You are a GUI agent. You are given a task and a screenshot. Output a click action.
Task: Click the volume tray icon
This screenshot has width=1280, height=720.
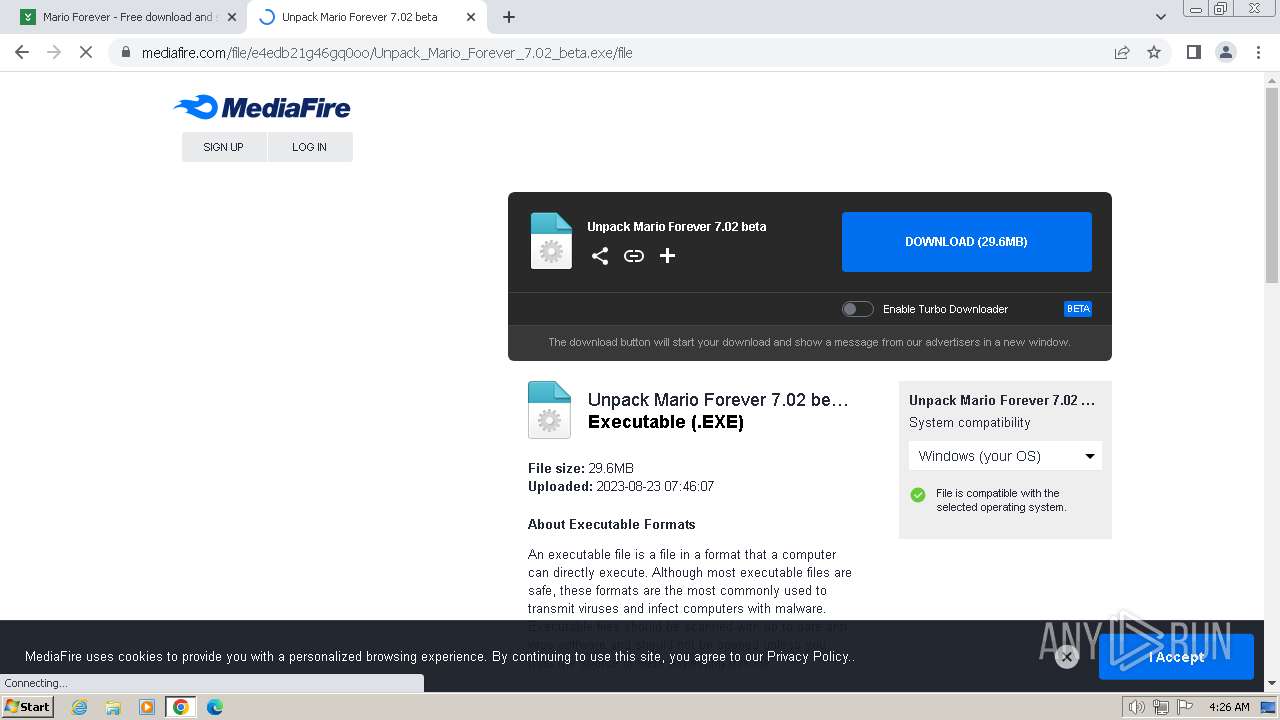[1136, 707]
